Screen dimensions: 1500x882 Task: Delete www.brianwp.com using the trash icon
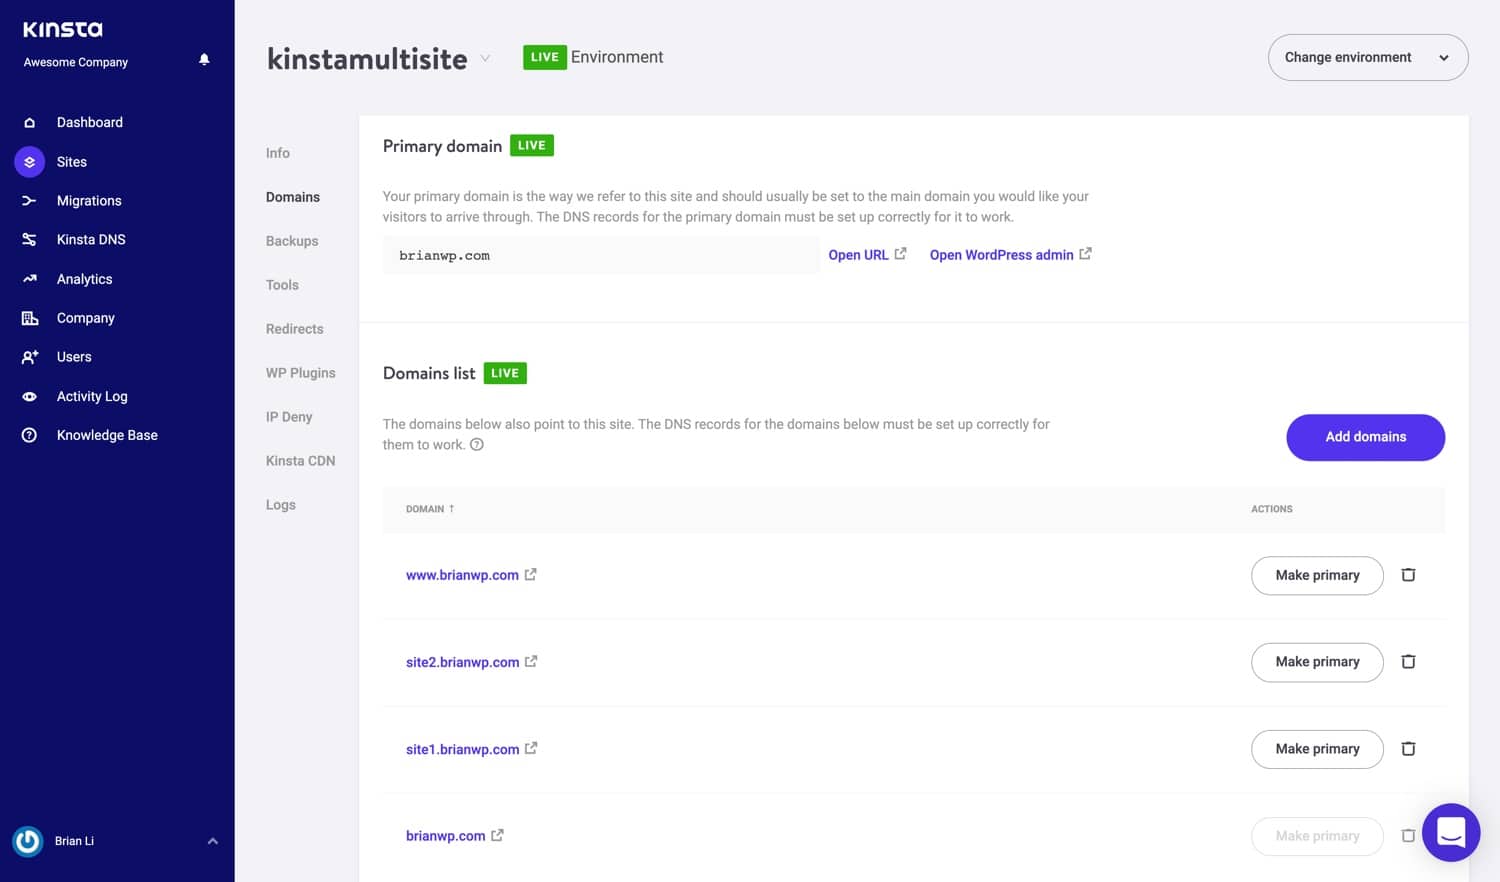tap(1408, 575)
